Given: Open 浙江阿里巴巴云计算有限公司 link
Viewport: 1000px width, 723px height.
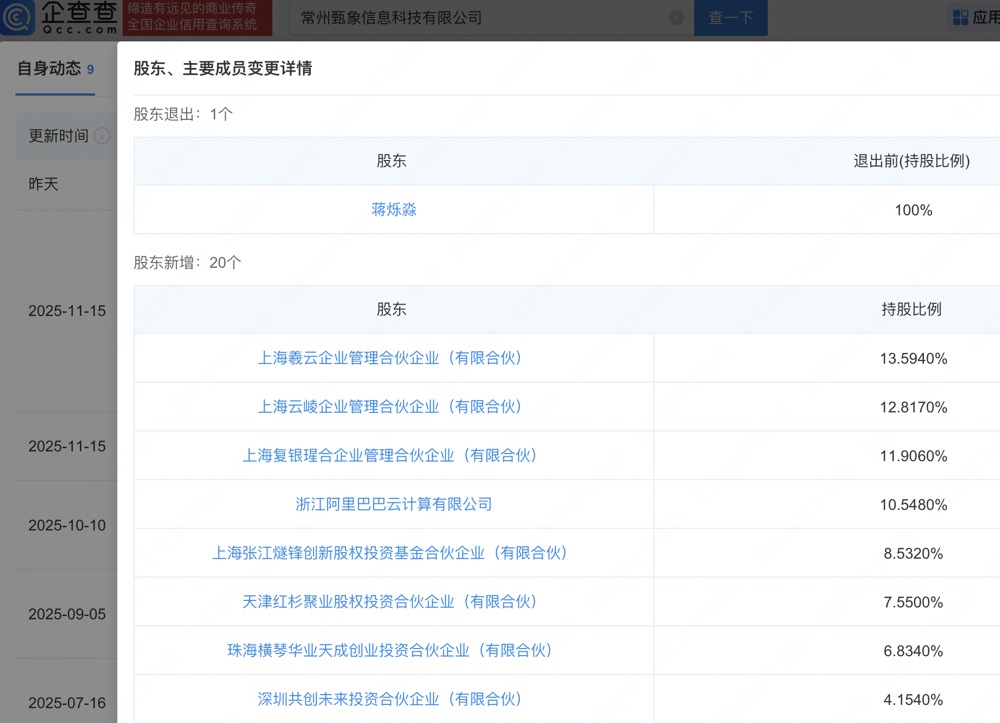Looking at the screenshot, I should [394, 505].
